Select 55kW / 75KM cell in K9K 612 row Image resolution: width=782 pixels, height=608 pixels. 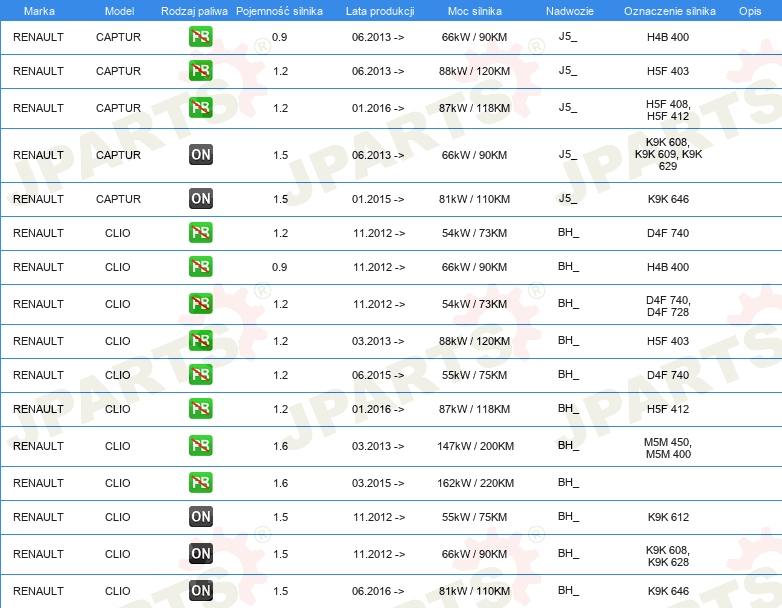[x=474, y=517]
